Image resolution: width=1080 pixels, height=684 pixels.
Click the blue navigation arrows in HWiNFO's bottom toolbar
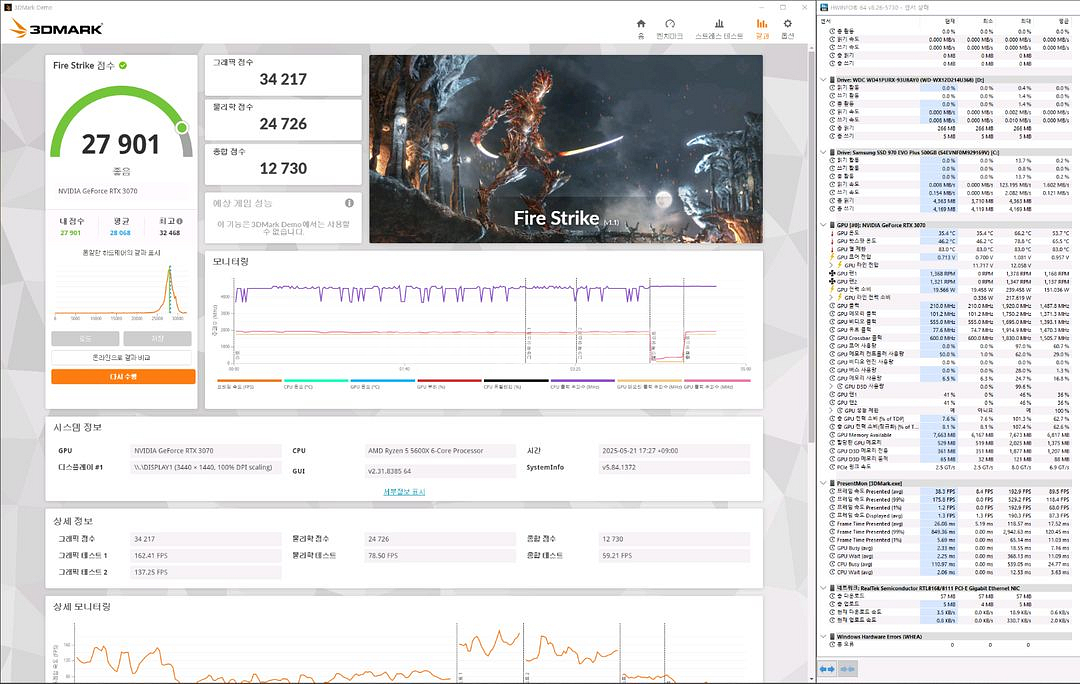coord(826,669)
